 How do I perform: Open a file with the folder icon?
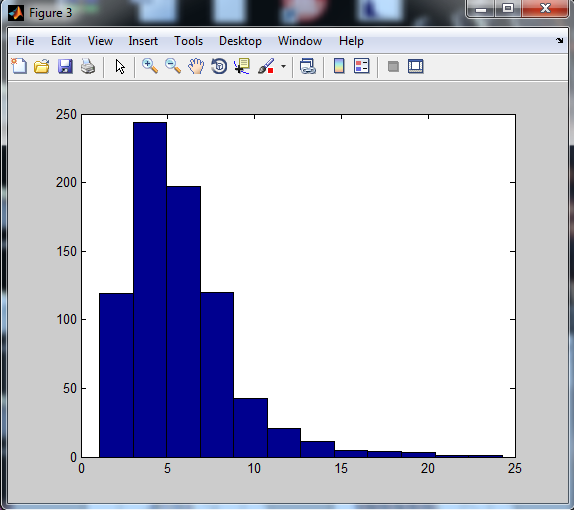point(42,67)
